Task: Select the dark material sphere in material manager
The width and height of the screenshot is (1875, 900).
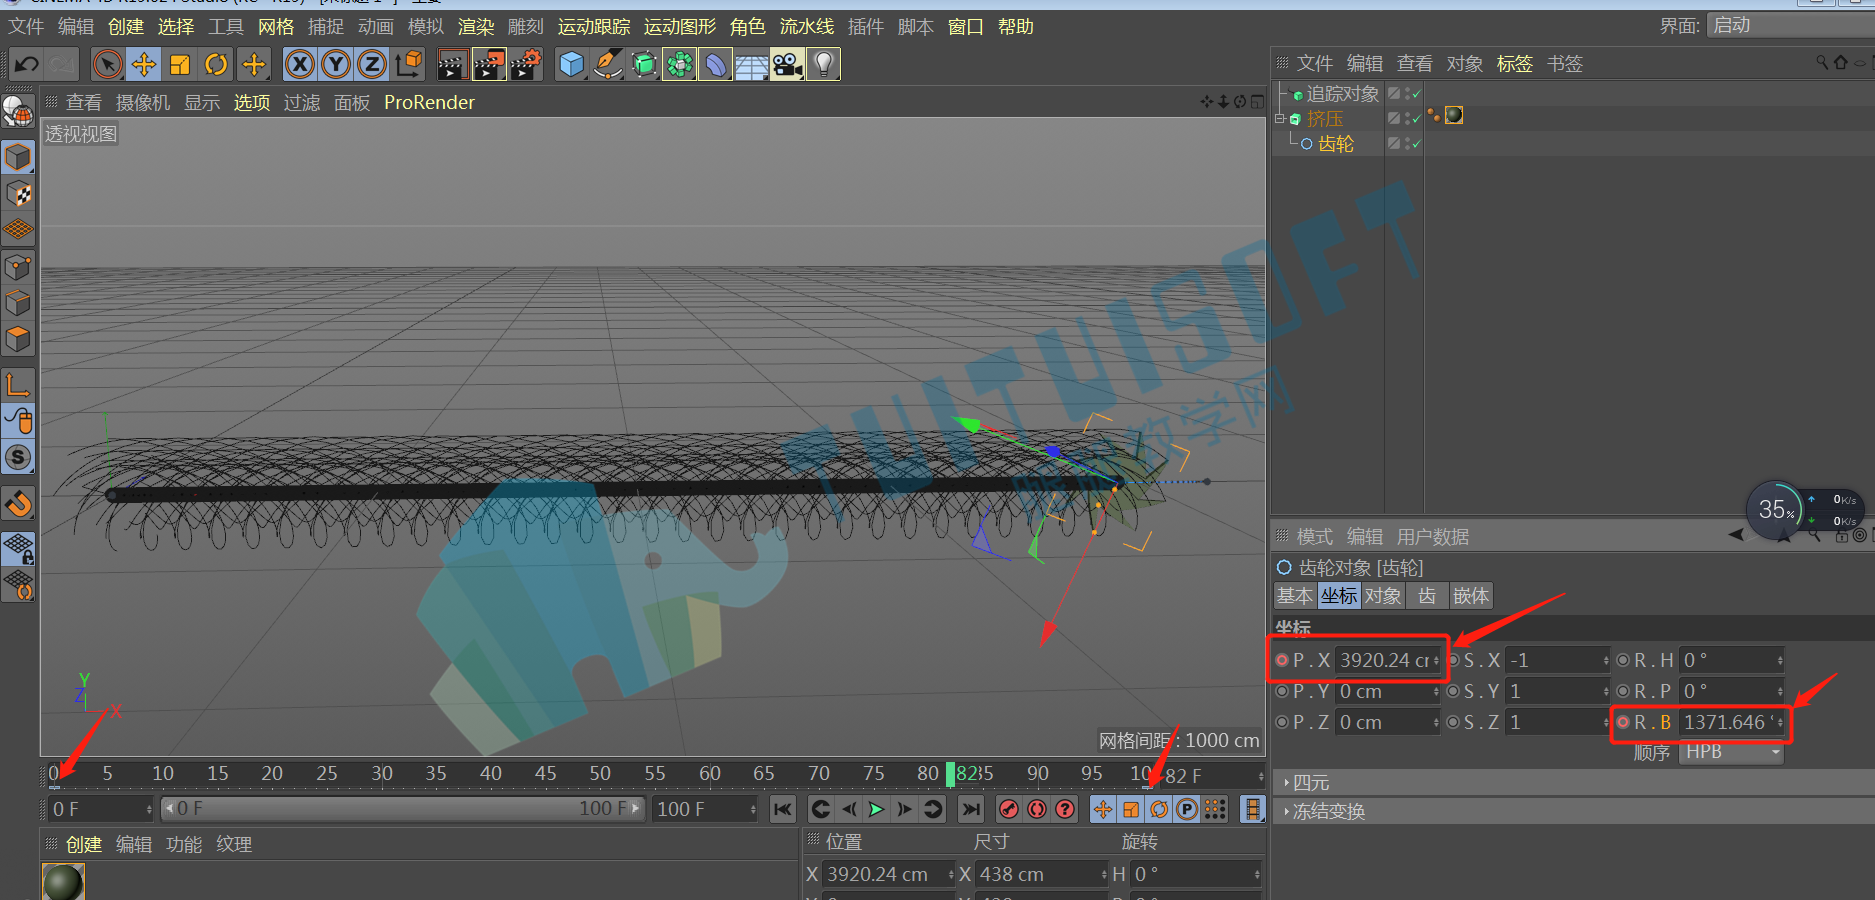Action: 63,881
